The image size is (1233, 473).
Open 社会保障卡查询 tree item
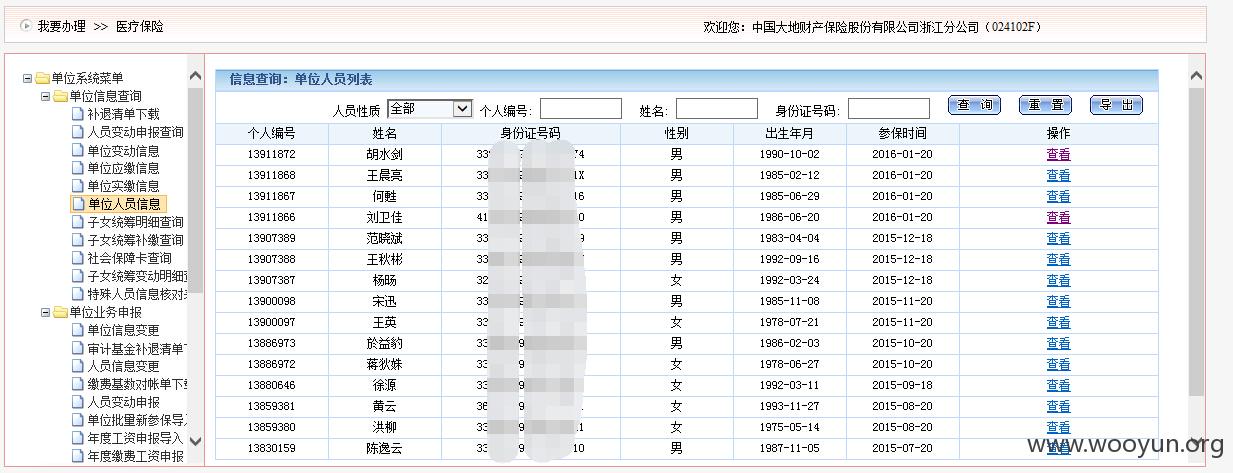[129, 258]
